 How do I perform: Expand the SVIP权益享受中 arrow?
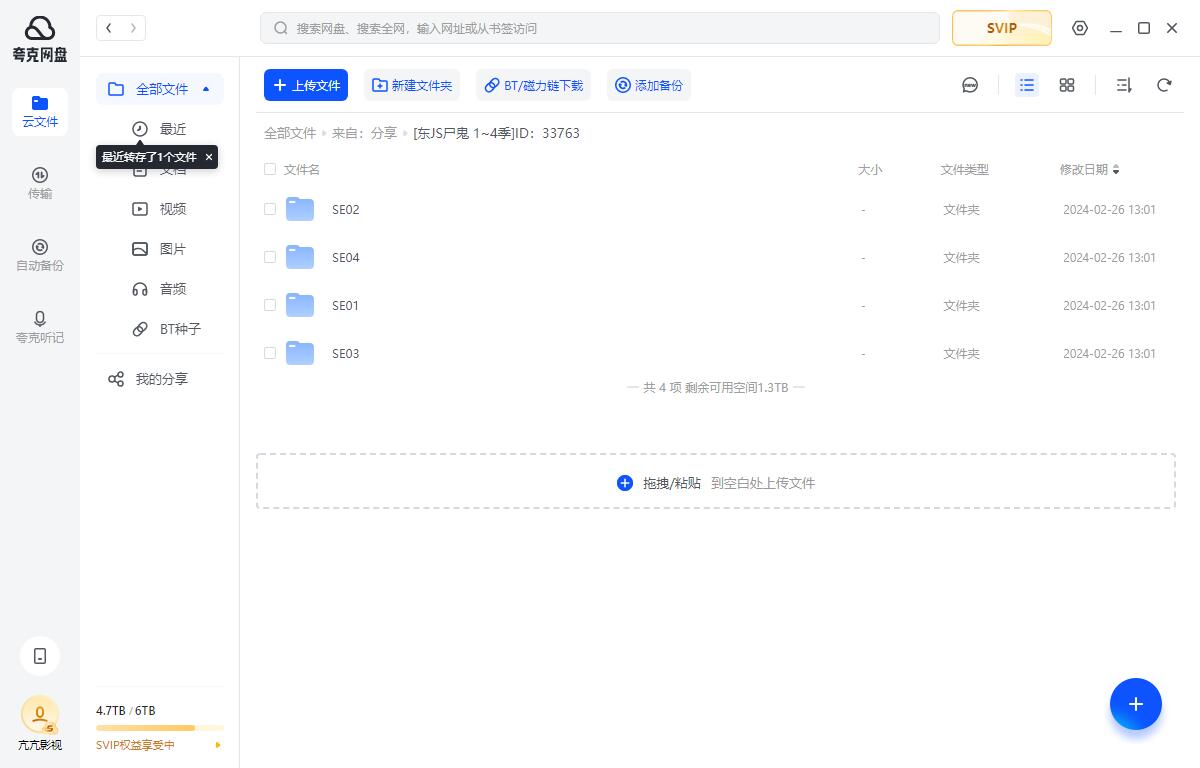(218, 745)
